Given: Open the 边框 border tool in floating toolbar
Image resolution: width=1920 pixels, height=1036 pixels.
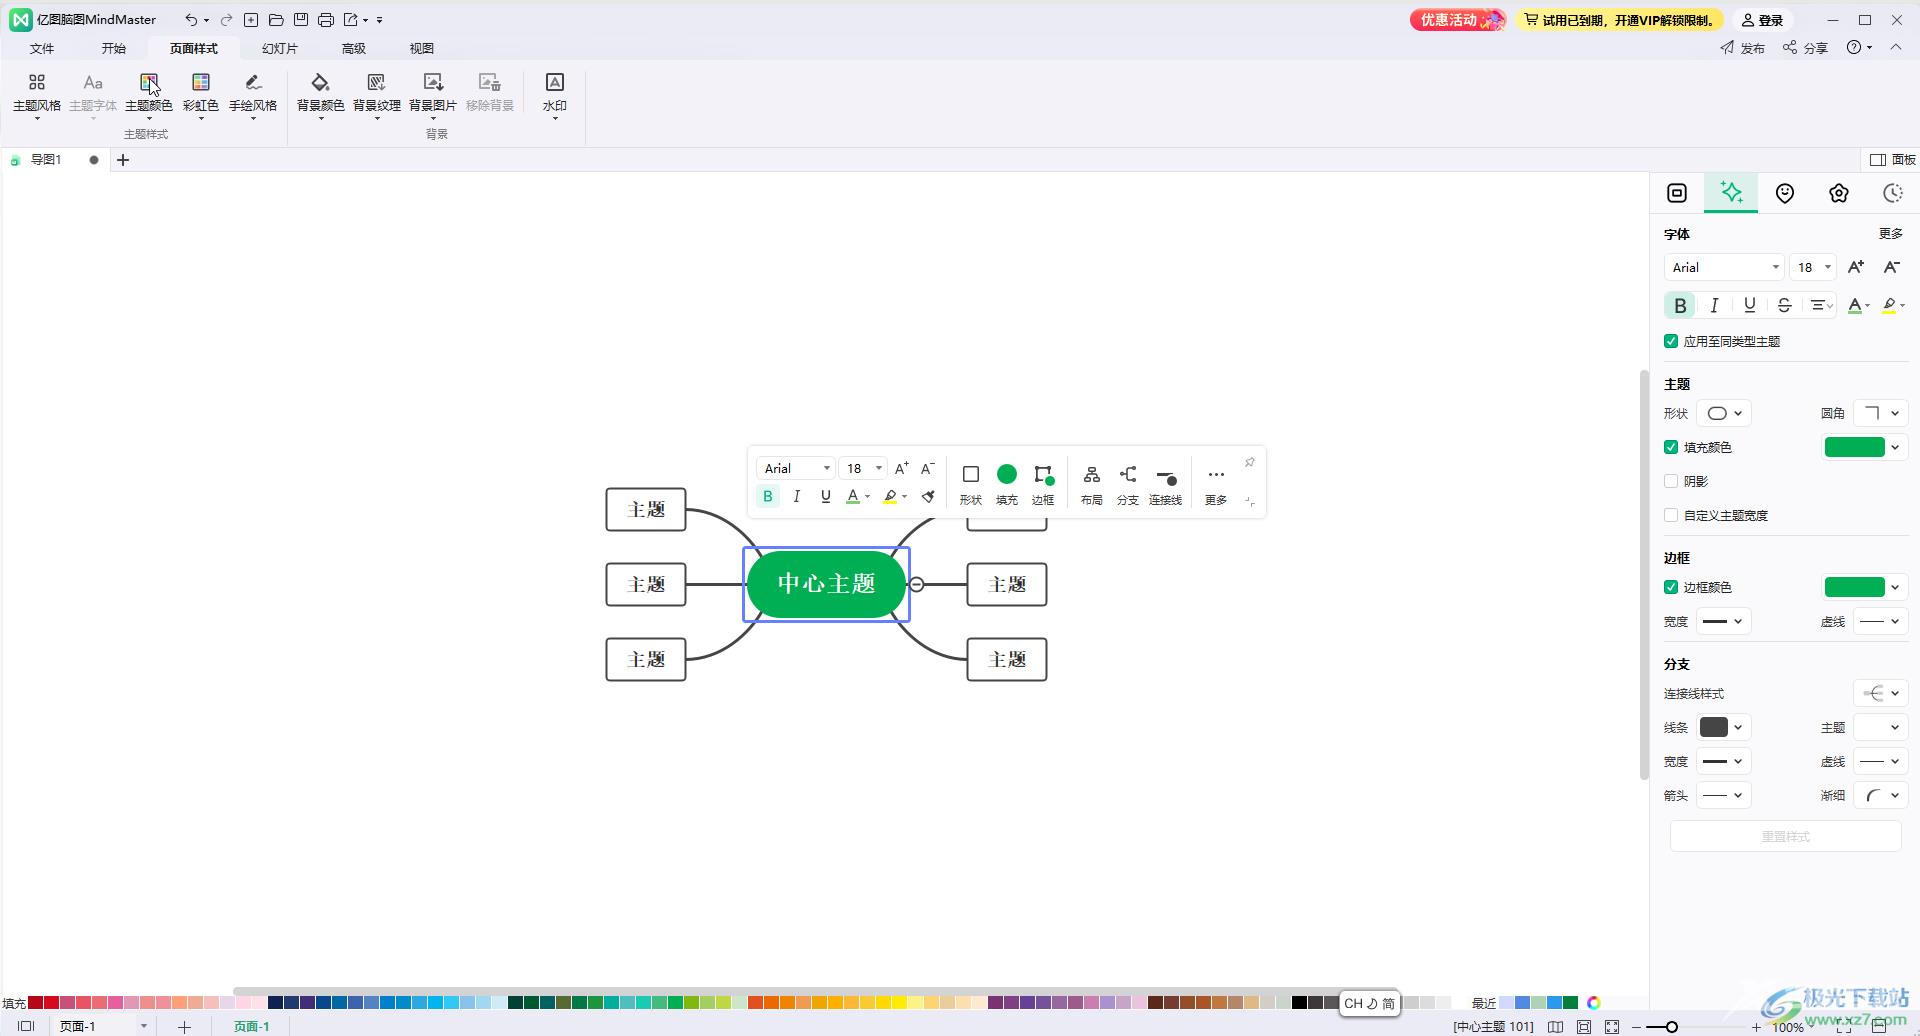Looking at the screenshot, I should tap(1043, 484).
